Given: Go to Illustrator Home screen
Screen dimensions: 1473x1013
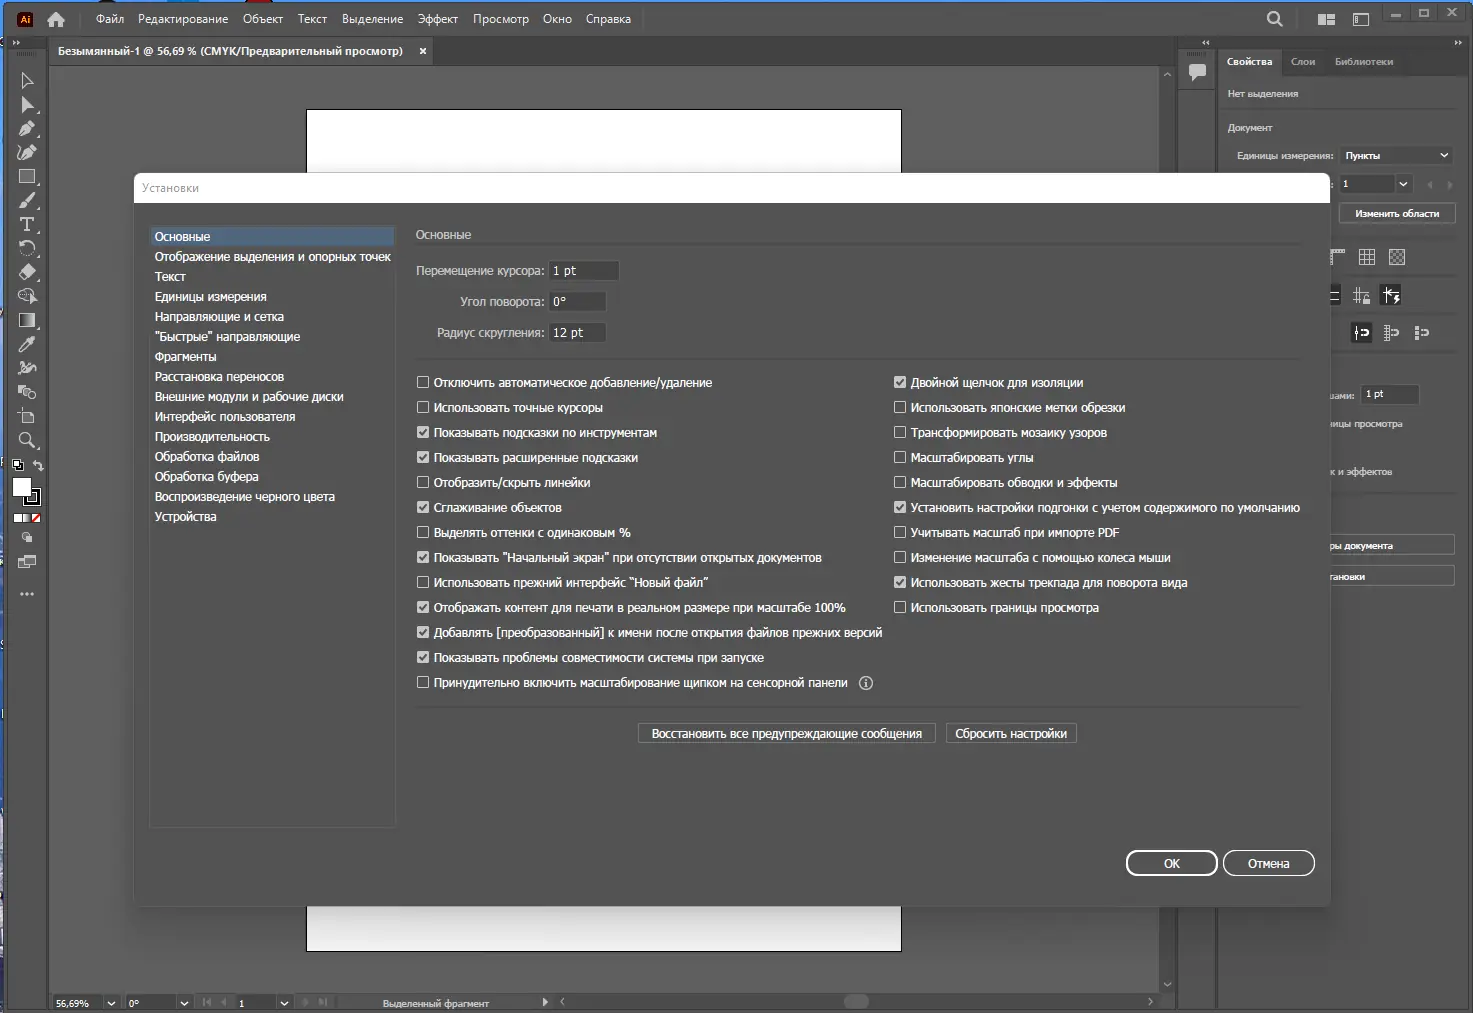Looking at the screenshot, I should tap(56, 19).
